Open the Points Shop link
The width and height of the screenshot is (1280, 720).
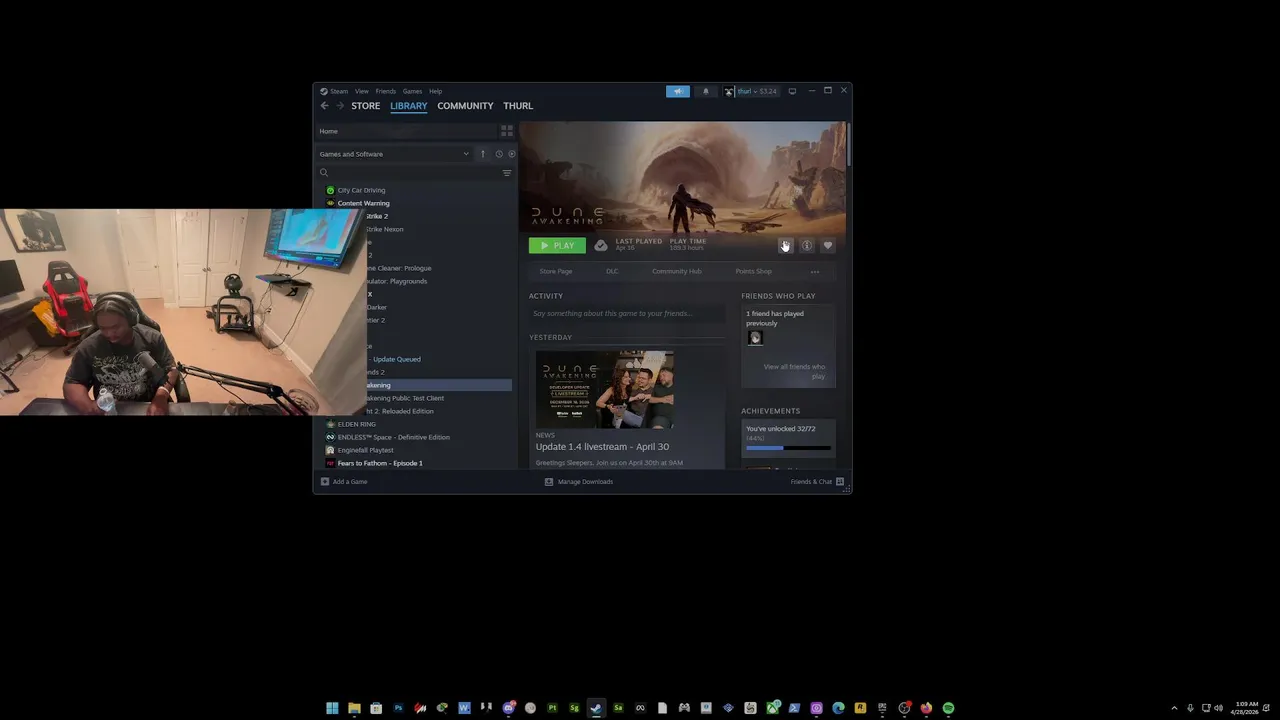point(753,271)
